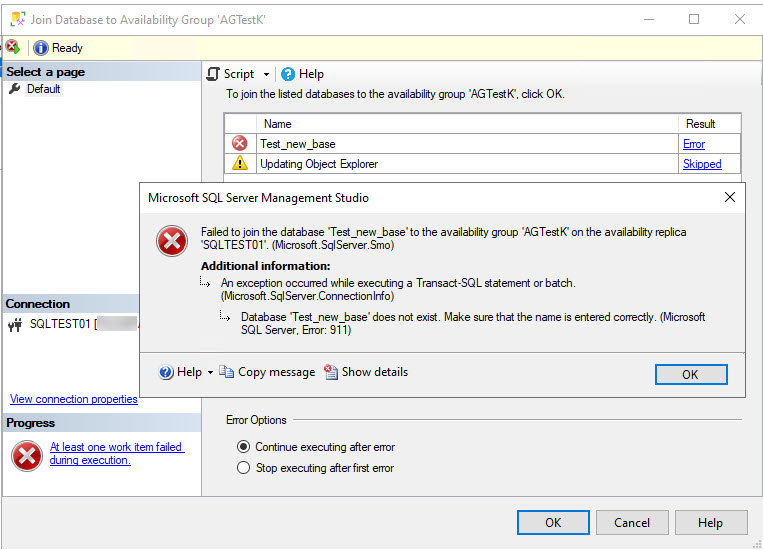Open the Script dropdown arrow
Image resolution: width=763 pixels, height=550 pixels.
[266, 74]
